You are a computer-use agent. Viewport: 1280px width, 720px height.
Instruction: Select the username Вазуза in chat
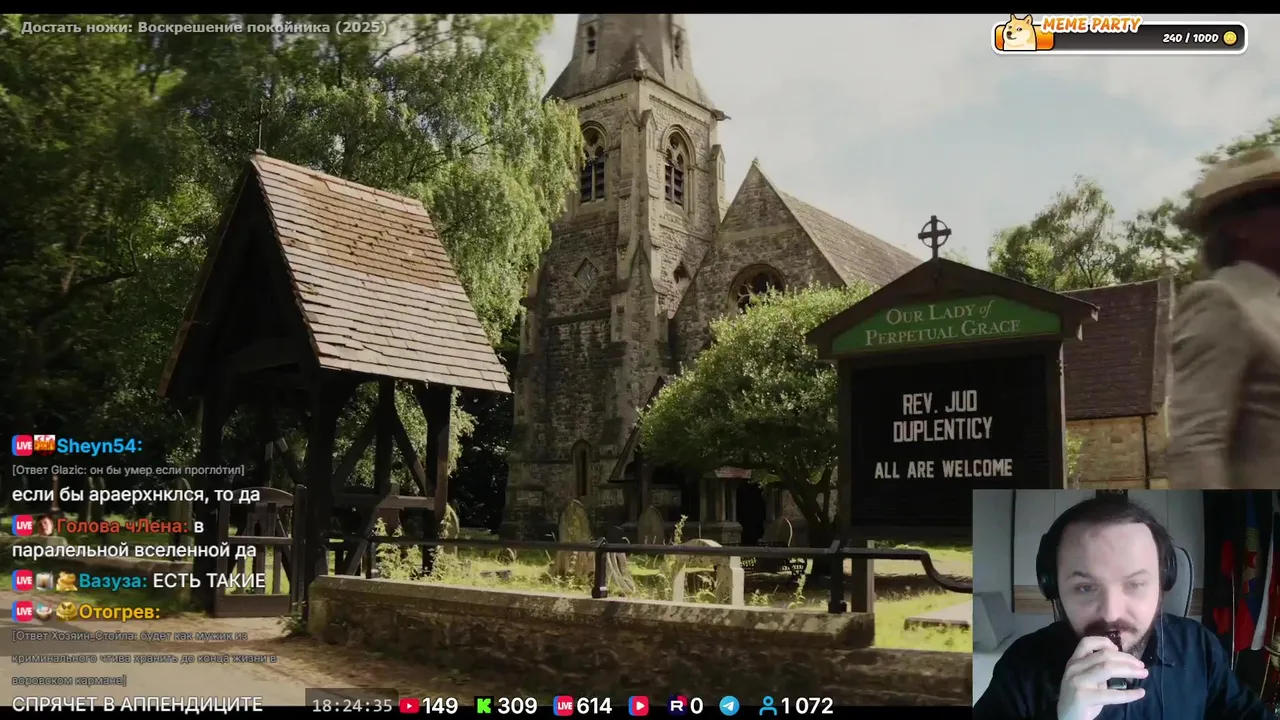[113, 581]
